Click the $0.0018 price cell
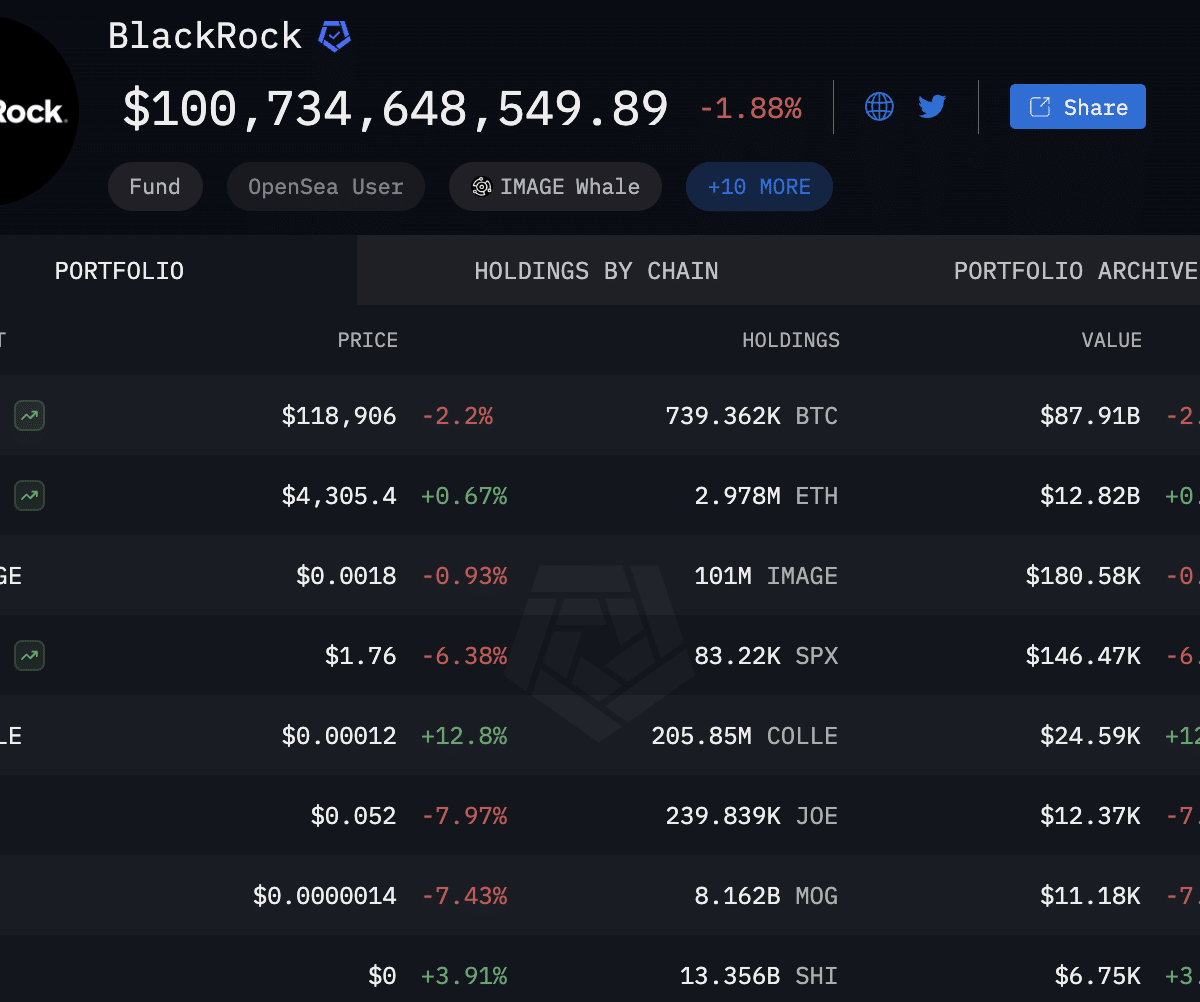The height and width of the screenshot is (1002, 1200). [x=346, y=576]
